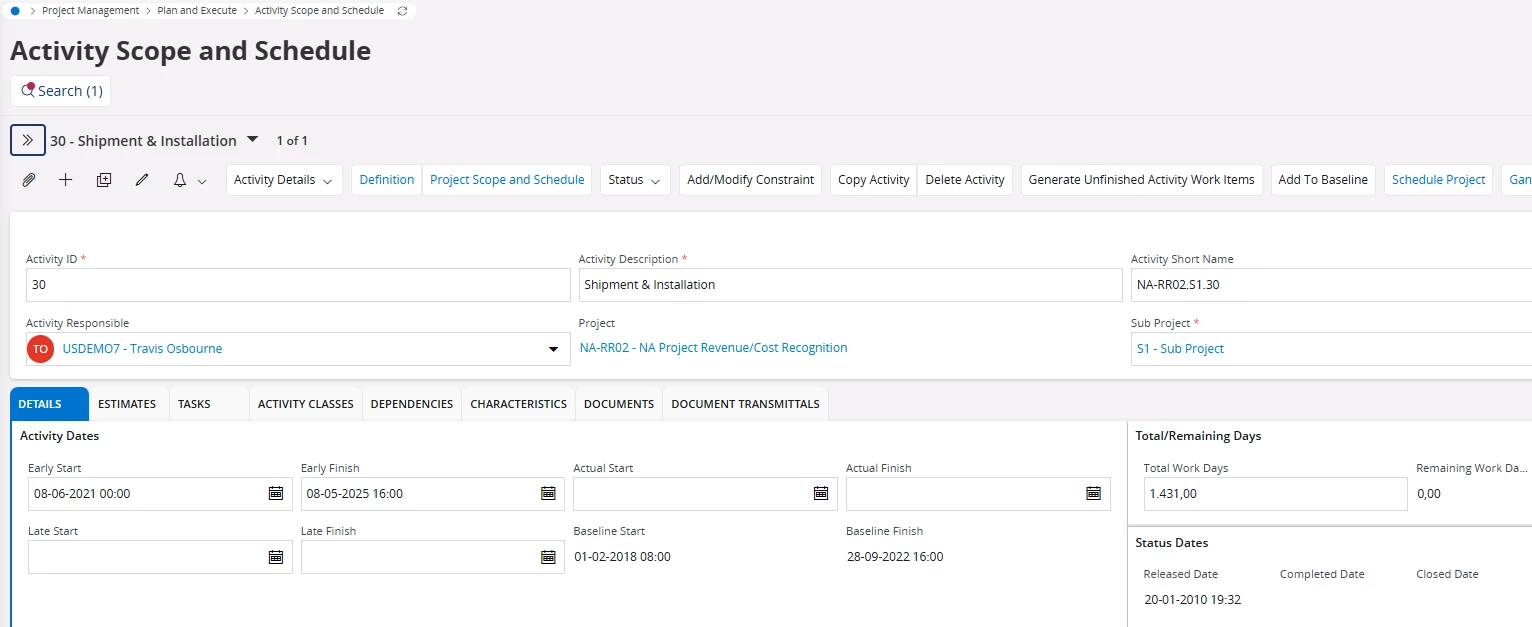Screen dimensions: 1532x627
Task: Open the Late Finish calendar picker
Action: (x=548, y=557)
